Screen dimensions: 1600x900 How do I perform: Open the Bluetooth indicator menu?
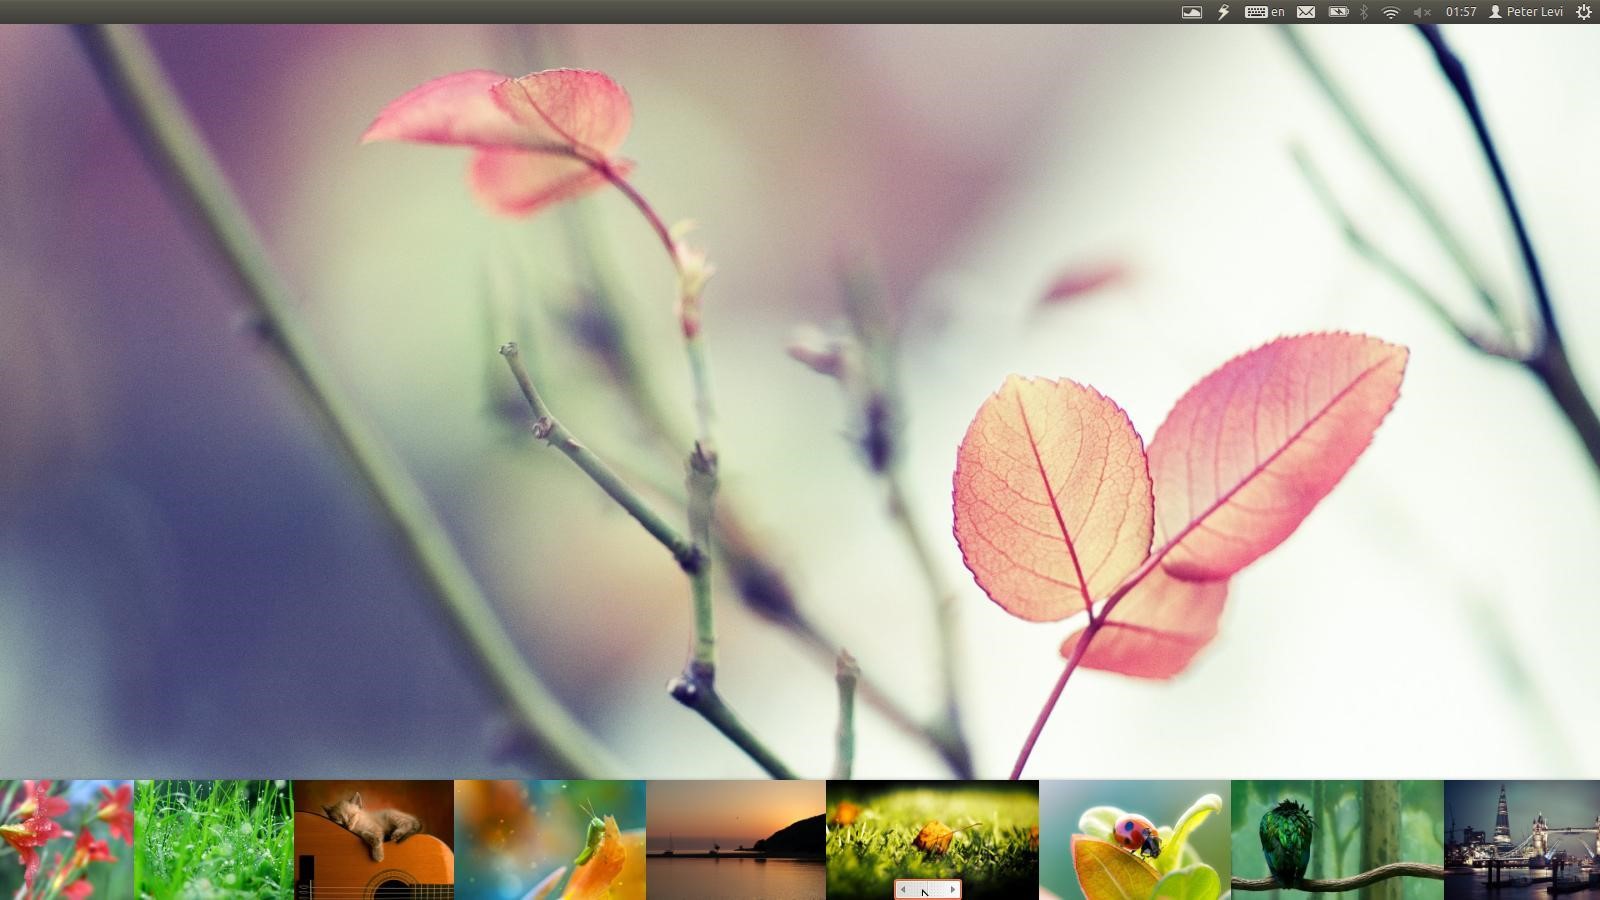click(1364, 12)
